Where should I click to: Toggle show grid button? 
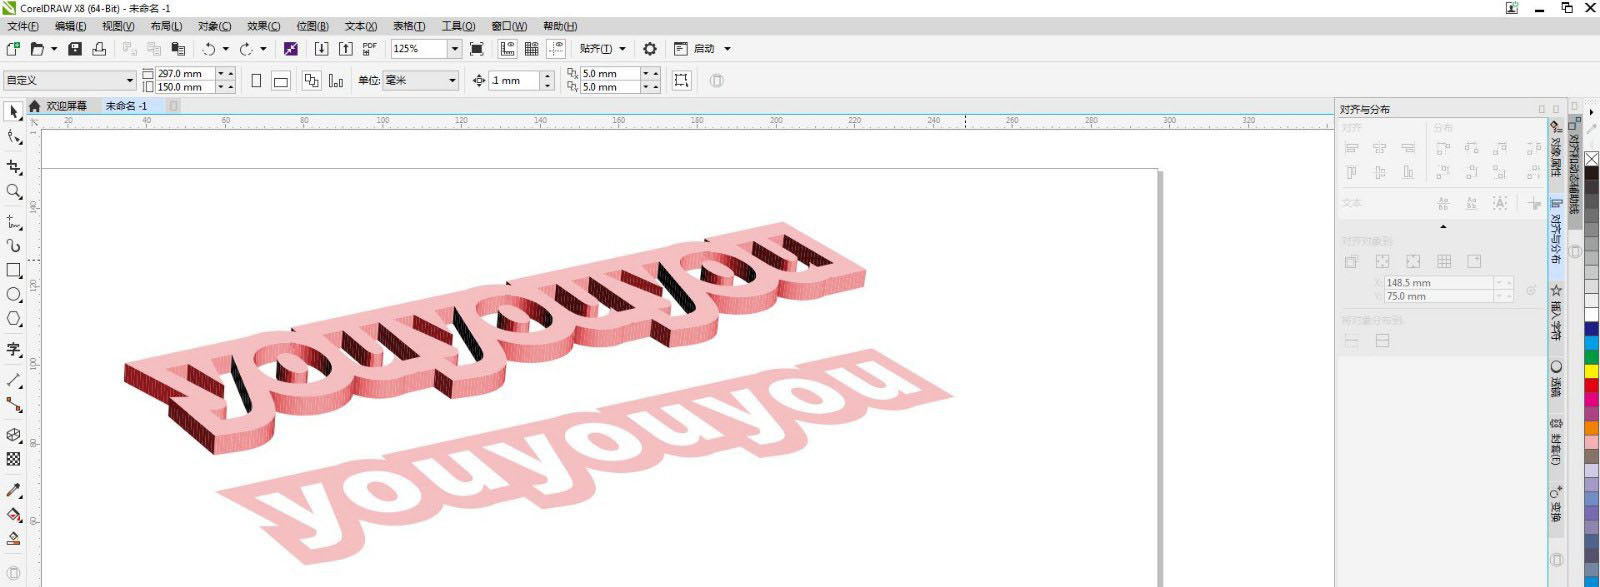click(532, 49)
